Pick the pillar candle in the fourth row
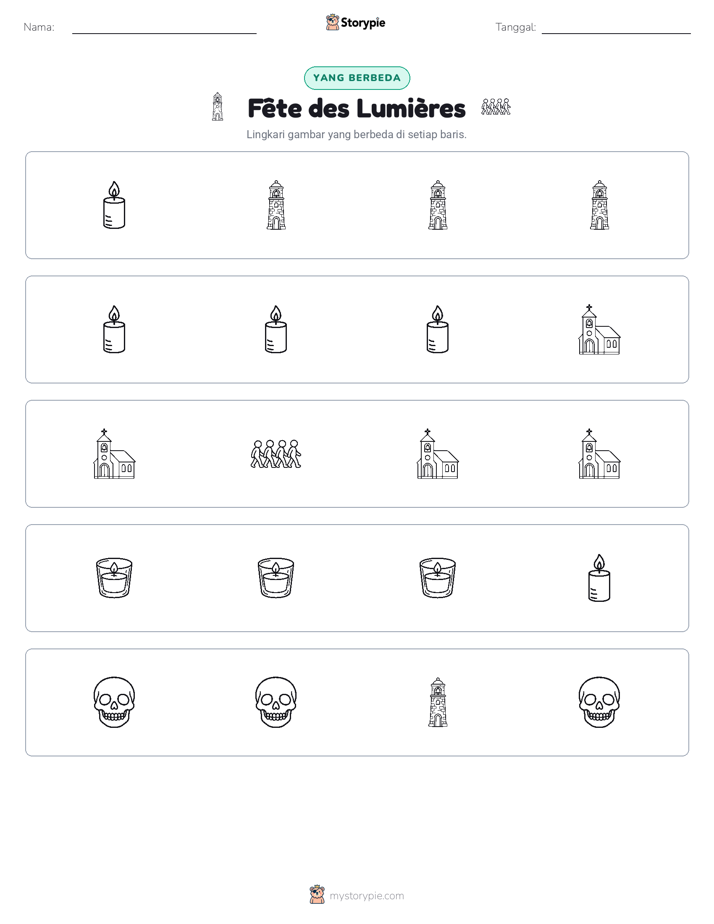714x924 pixels. [599, 578]
